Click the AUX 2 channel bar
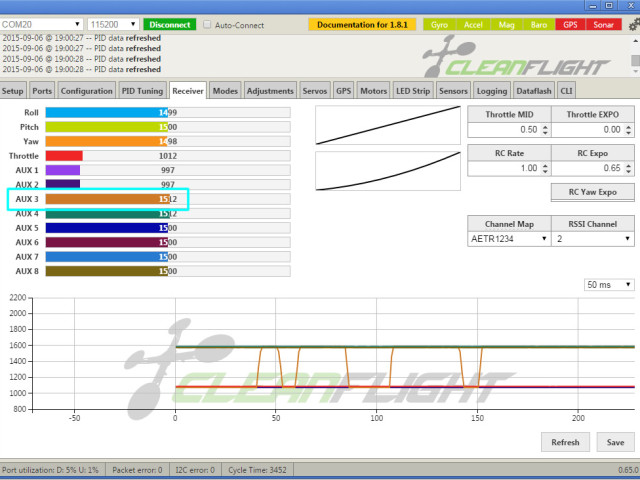The image size is (640, 480). tap(168, 184)
